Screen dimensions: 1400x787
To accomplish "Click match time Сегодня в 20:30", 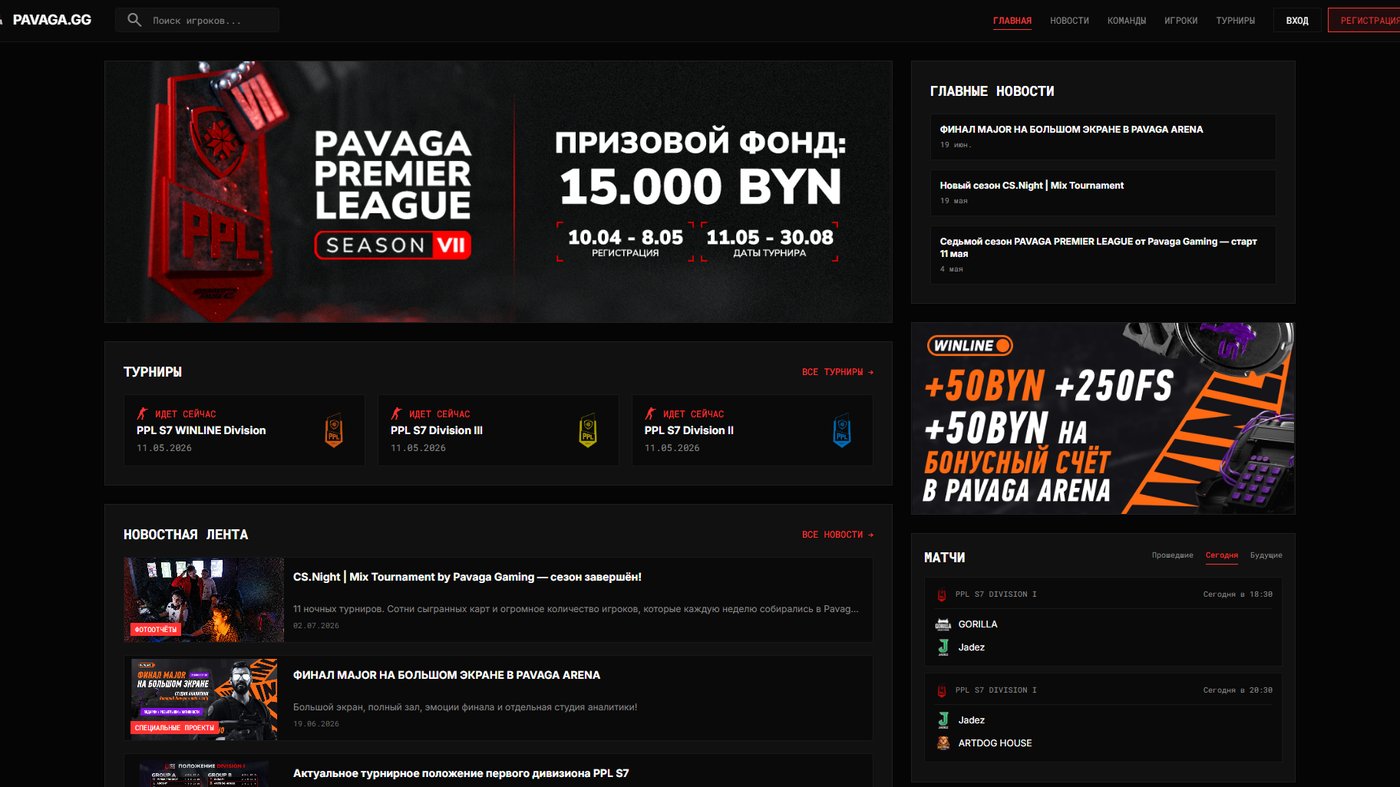I will 1238,690.
